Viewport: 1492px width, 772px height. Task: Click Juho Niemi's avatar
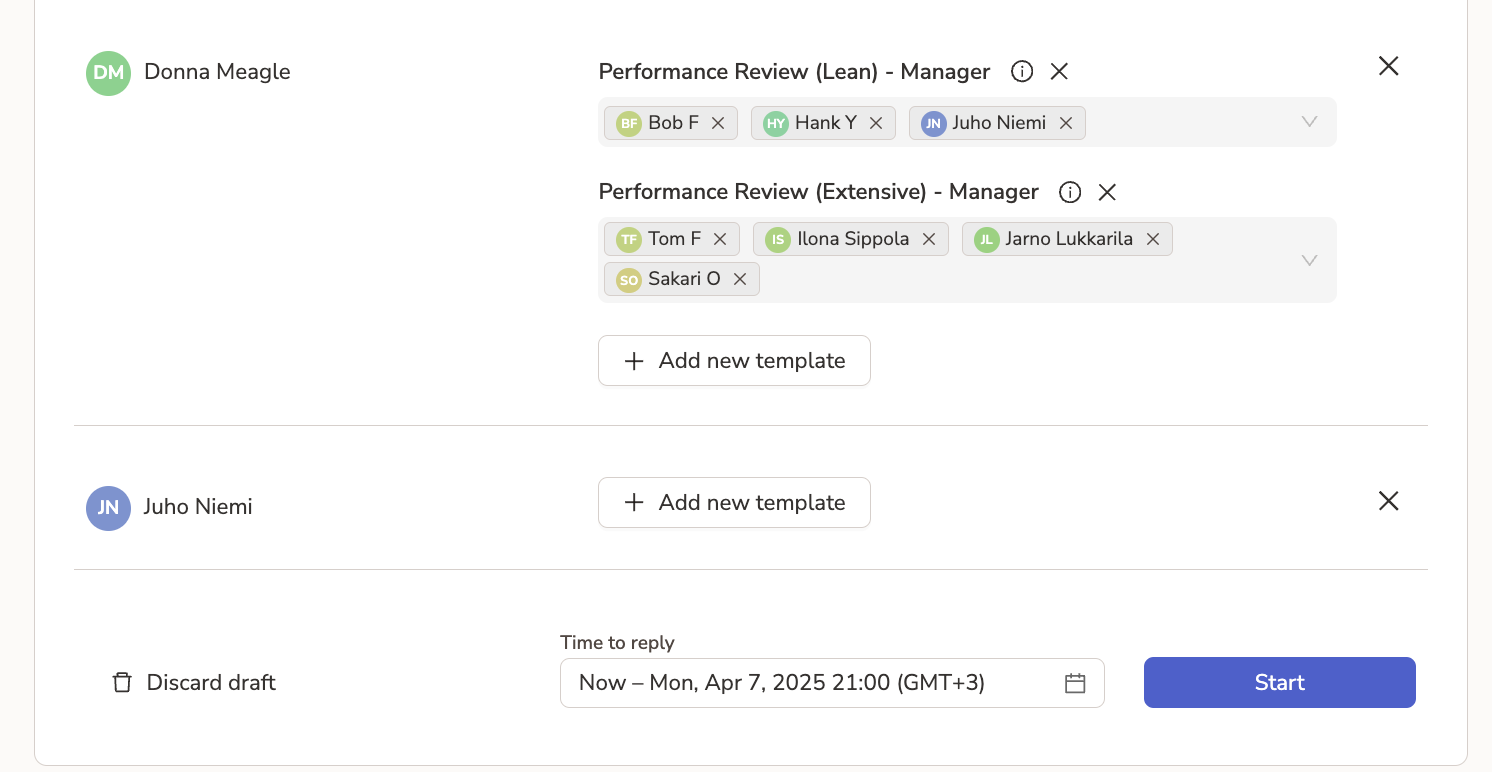point(108,508)
